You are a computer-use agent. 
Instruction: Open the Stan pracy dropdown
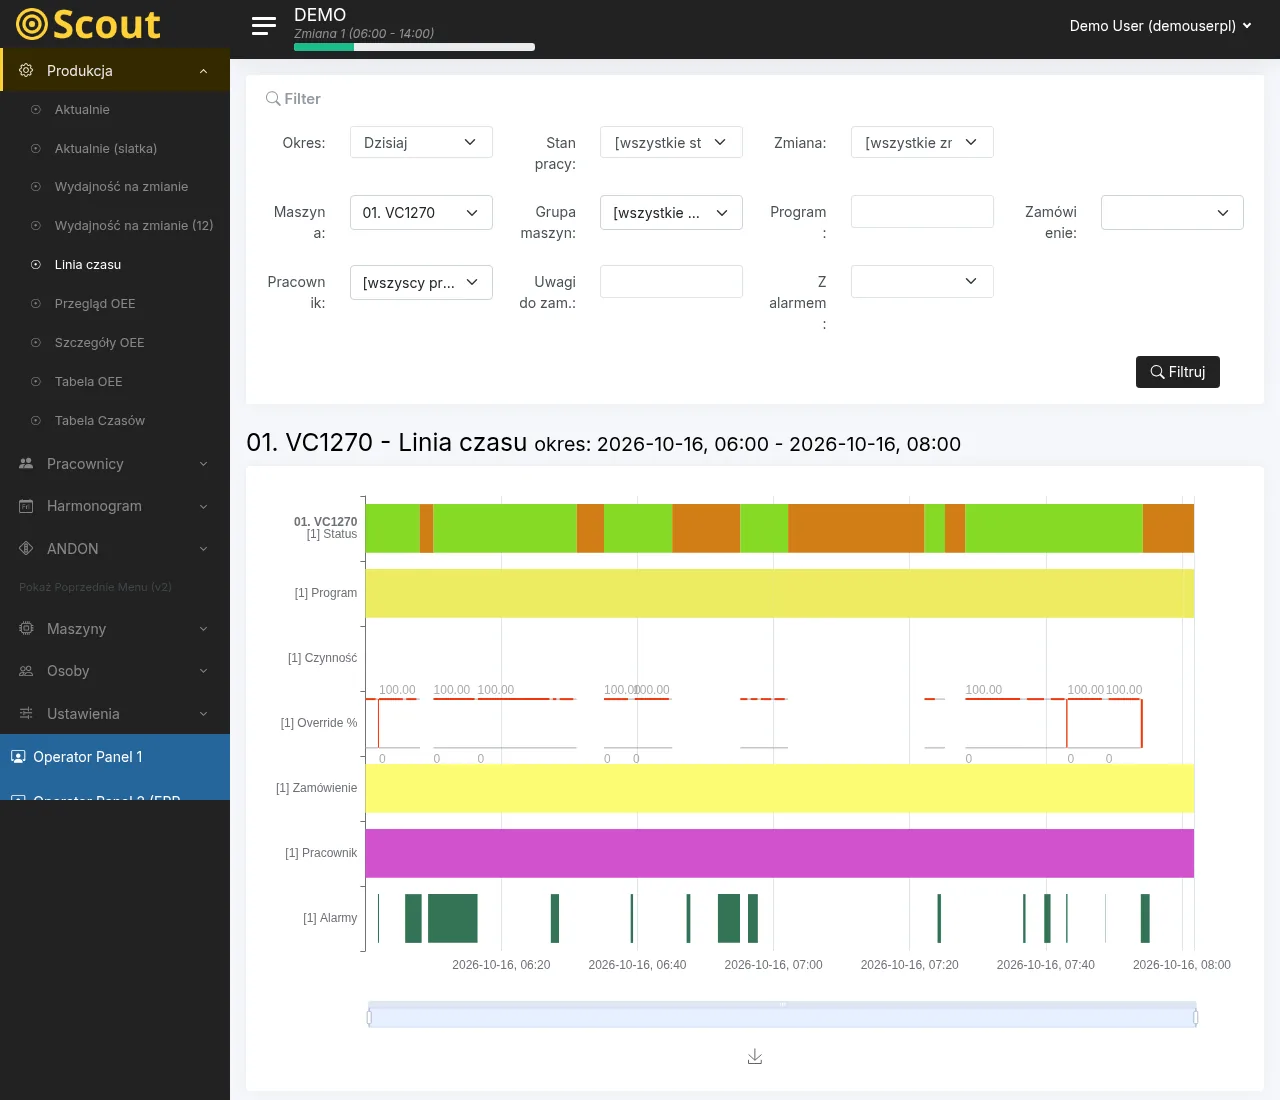pyautogui.click(x=671, y=142)
